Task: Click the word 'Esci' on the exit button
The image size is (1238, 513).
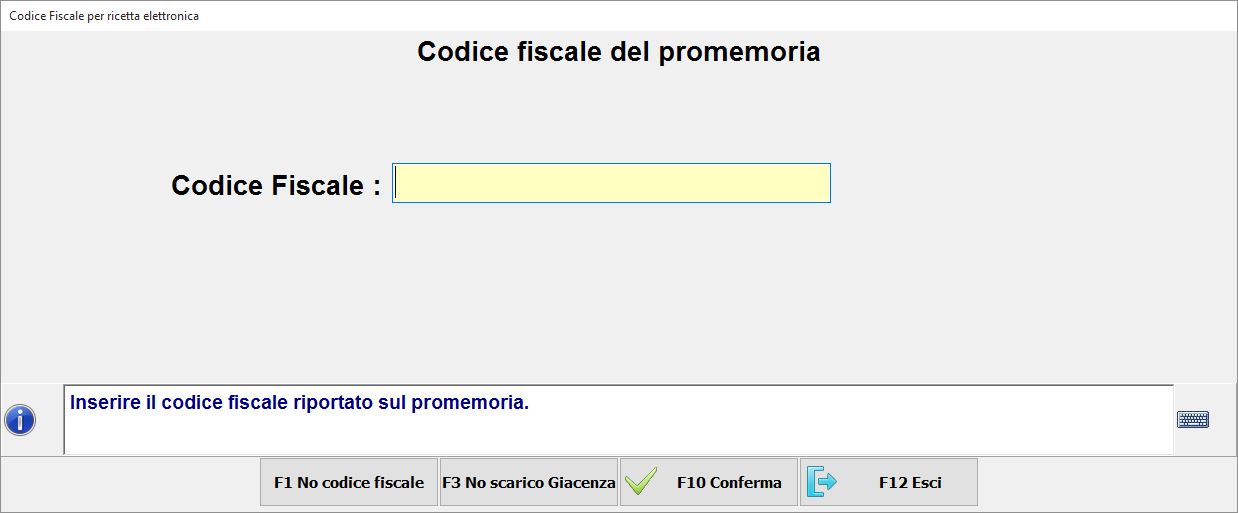Action: (x=926, y=483)
